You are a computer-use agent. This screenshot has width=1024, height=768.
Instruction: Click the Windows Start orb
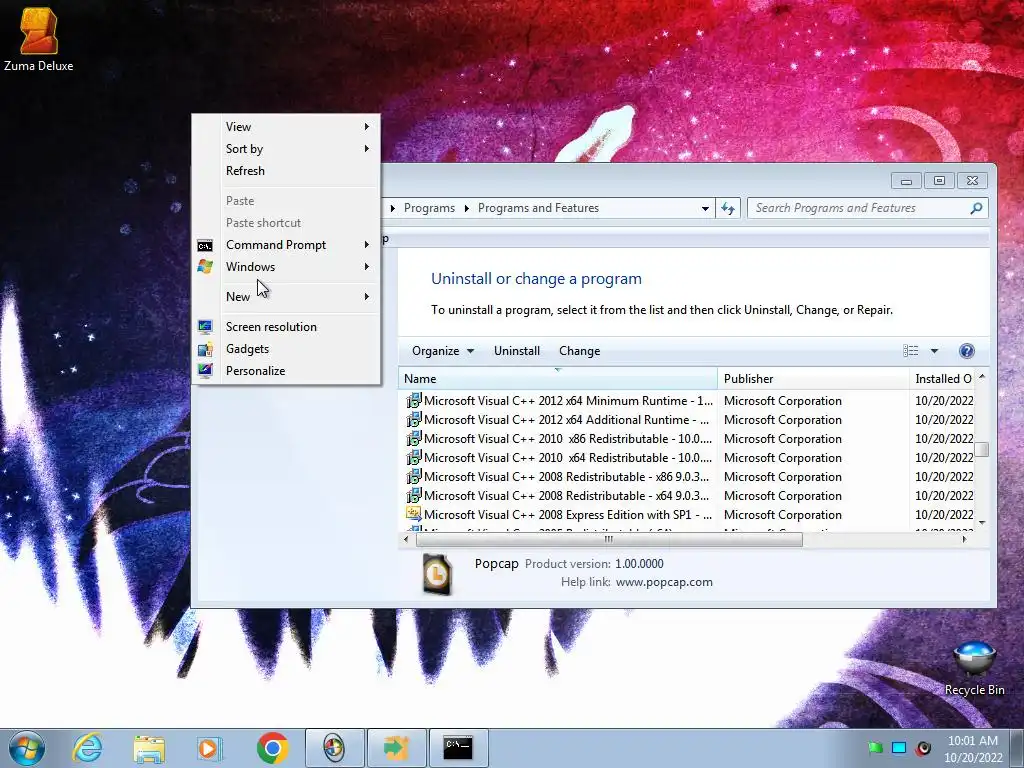coord(27,748)
